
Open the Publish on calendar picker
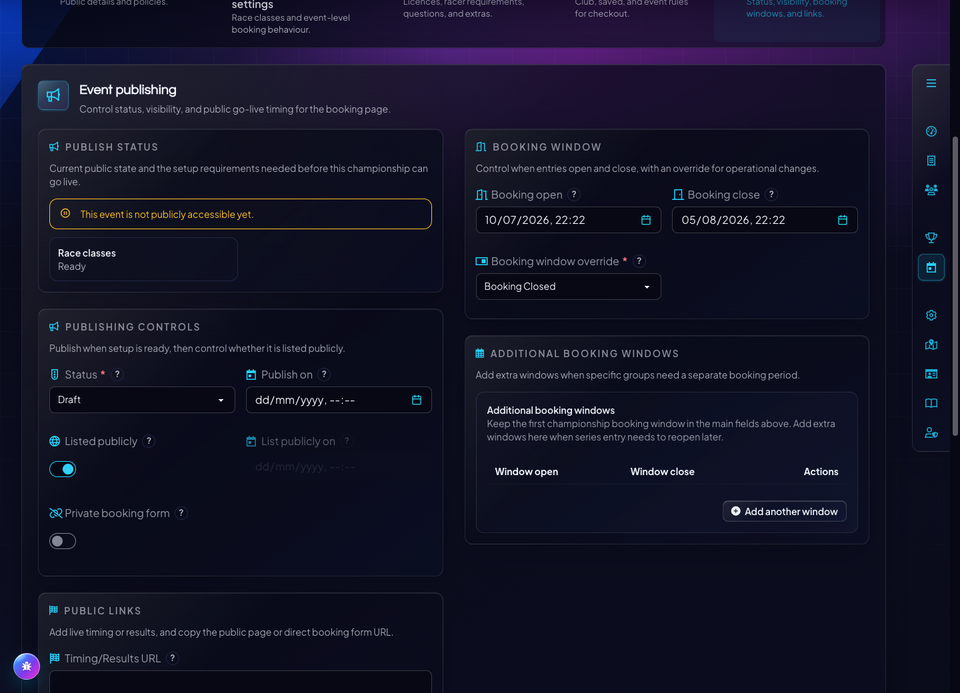(x=416, y=400)
